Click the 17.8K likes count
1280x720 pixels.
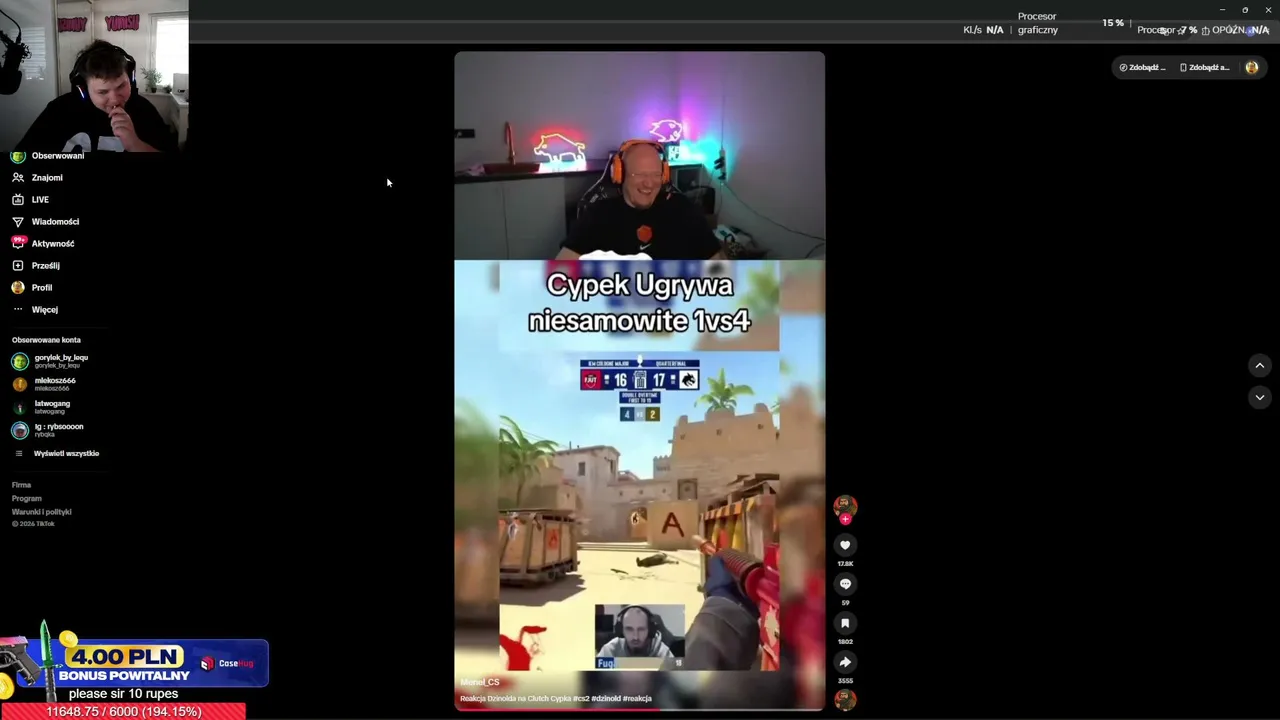coord(845,564)
